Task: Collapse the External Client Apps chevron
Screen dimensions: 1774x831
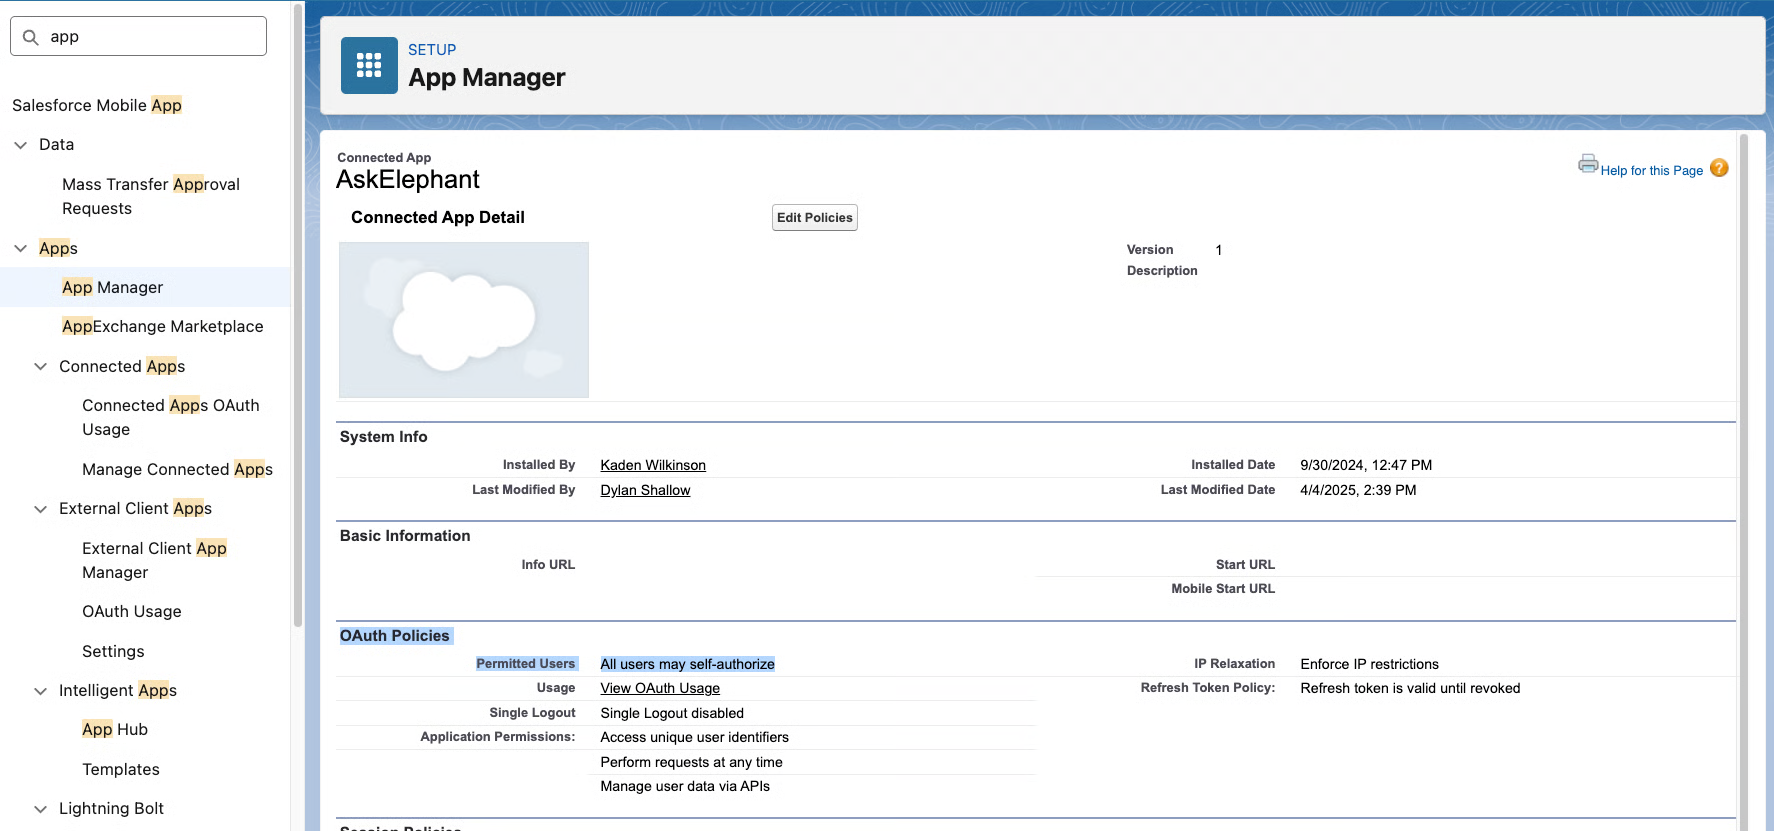Action: (40, 509)
